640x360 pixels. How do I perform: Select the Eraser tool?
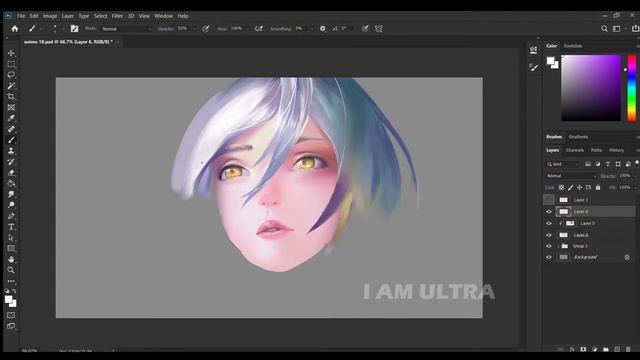11,173
